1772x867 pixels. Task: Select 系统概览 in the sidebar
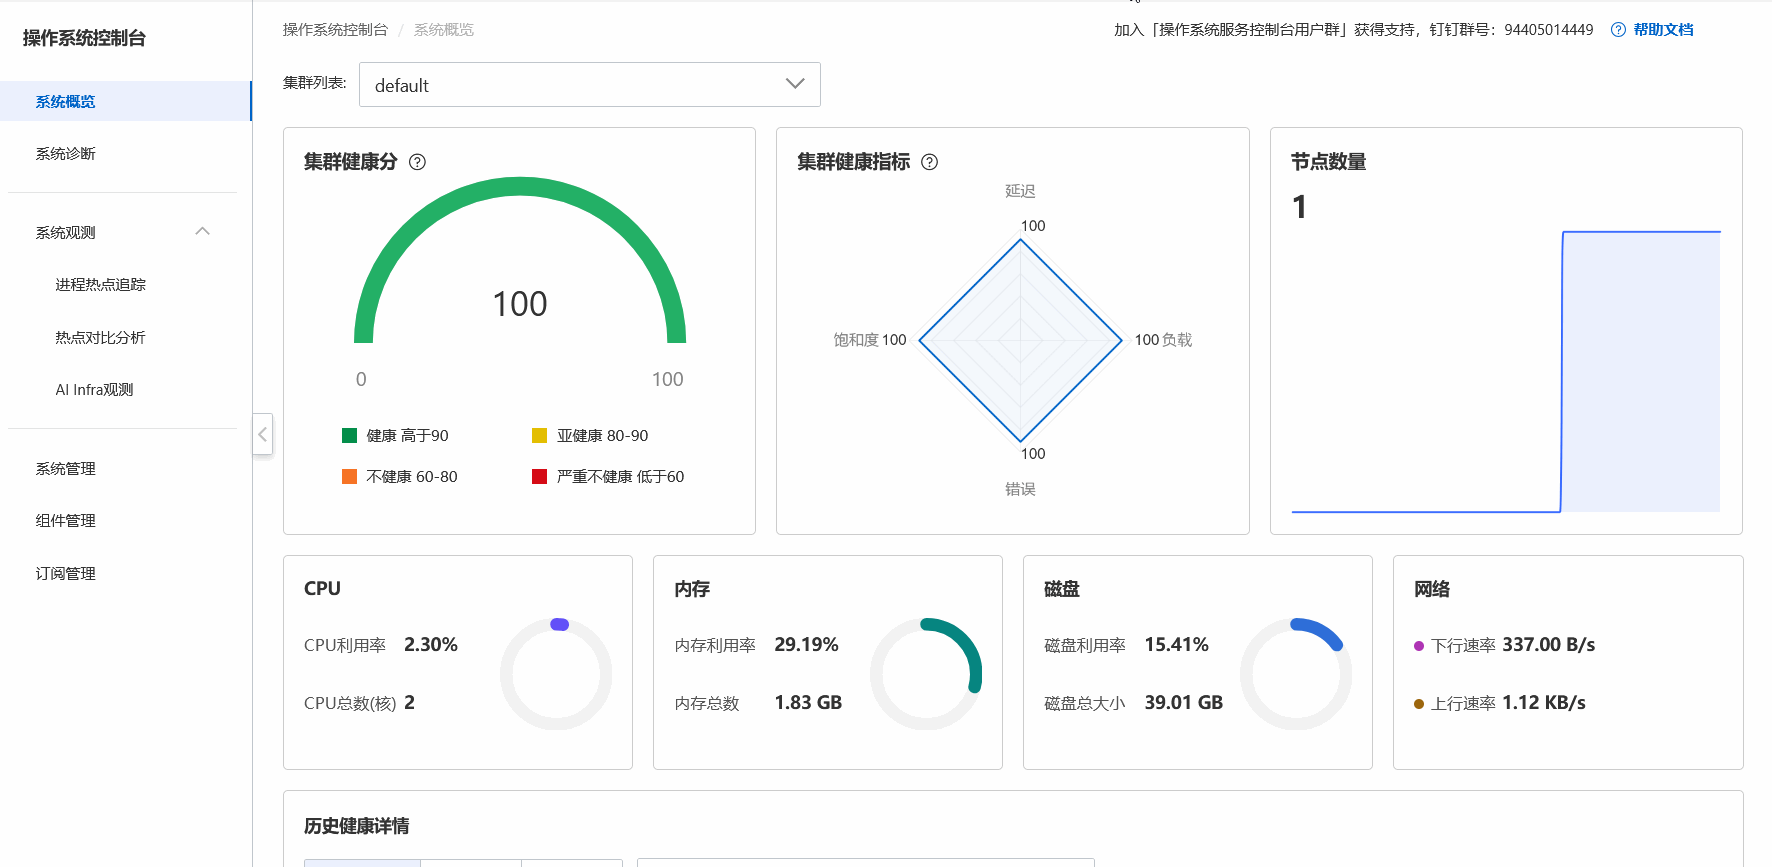coord(126,101)
